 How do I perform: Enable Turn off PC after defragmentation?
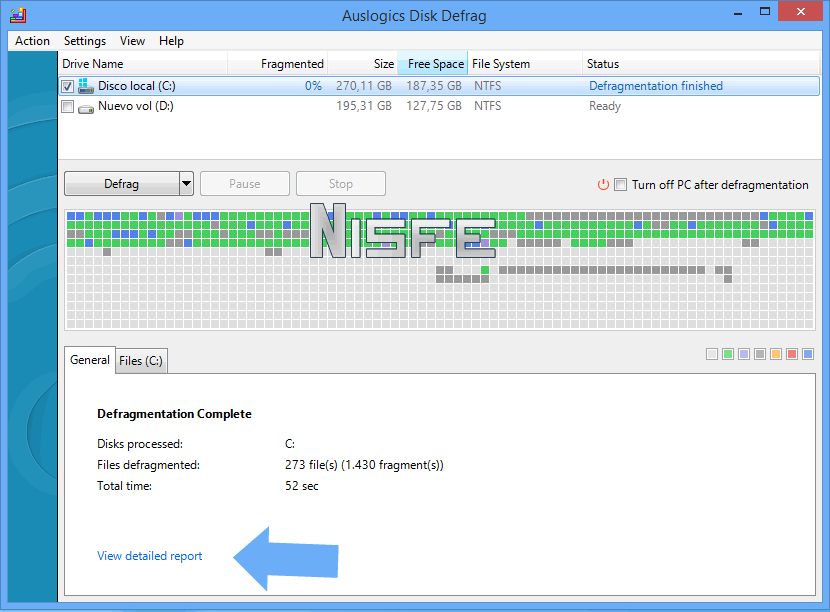click(x=621, y=185)
